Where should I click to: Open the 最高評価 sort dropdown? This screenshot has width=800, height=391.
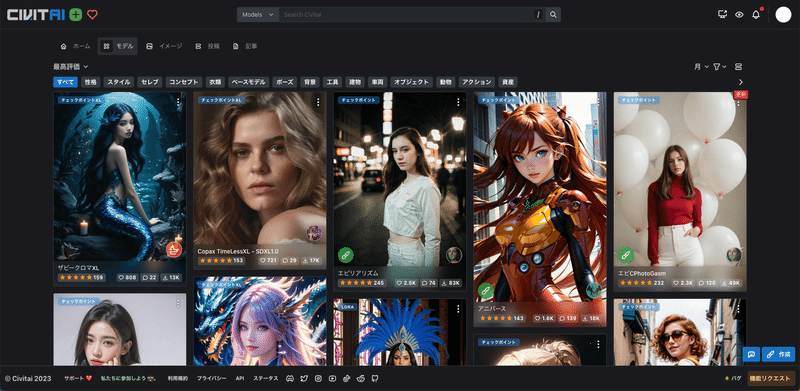pyautogui.click(x=71, y=66)
